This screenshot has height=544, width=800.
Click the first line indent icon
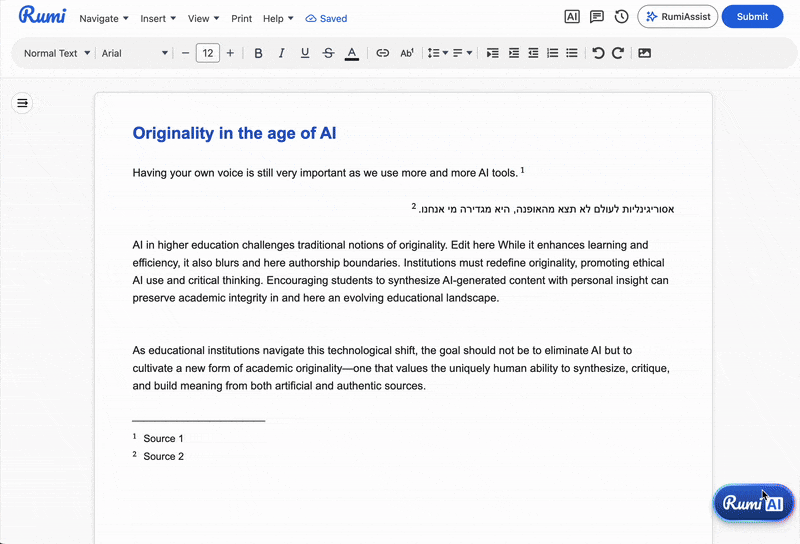click(492, 53)
